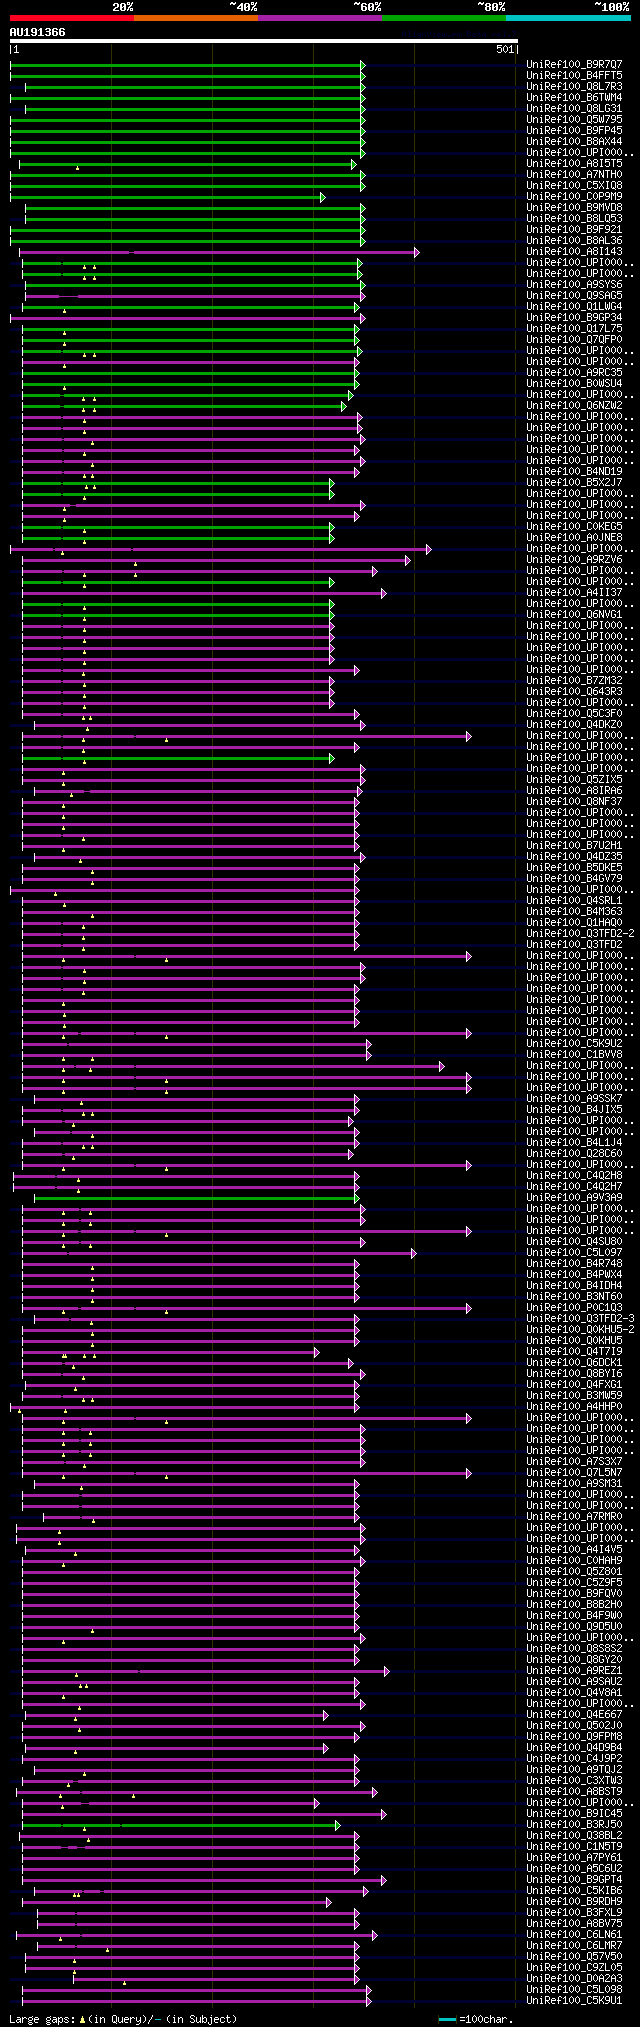Select the UniRef100_B6TWM4 label

click(574, 98)
